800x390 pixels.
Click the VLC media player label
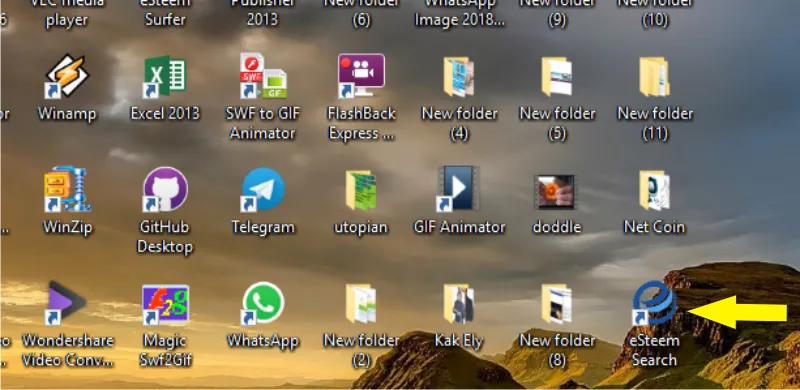(x=67, y=13)
